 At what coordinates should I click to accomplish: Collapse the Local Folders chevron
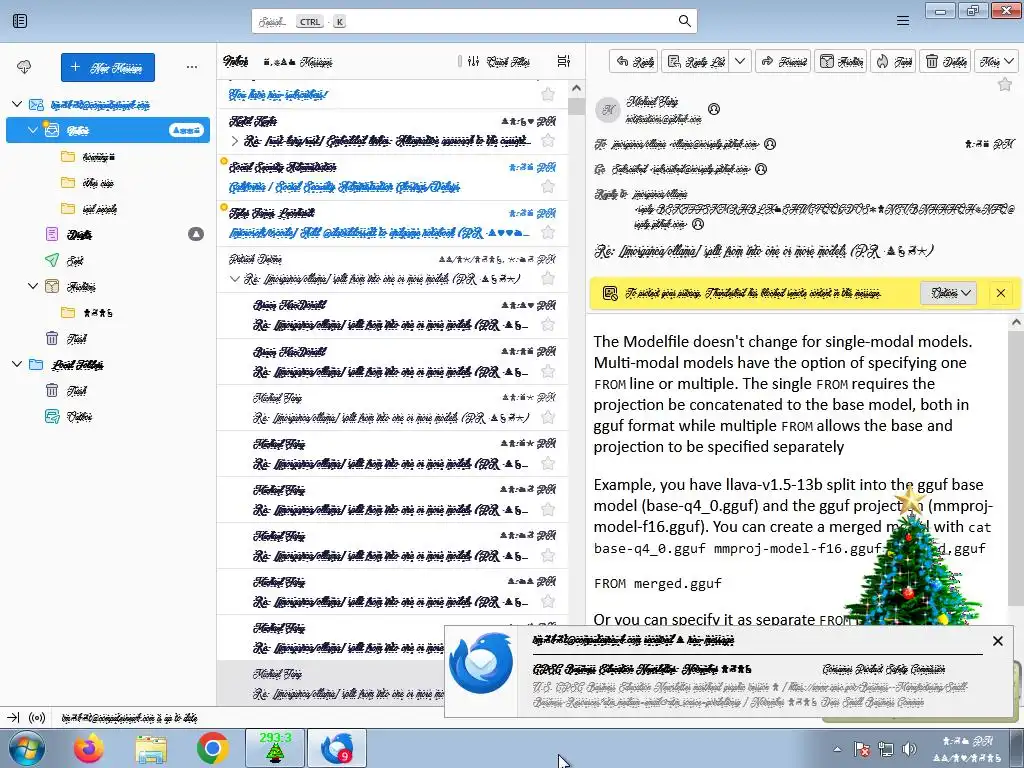click(x=17, y=364)
